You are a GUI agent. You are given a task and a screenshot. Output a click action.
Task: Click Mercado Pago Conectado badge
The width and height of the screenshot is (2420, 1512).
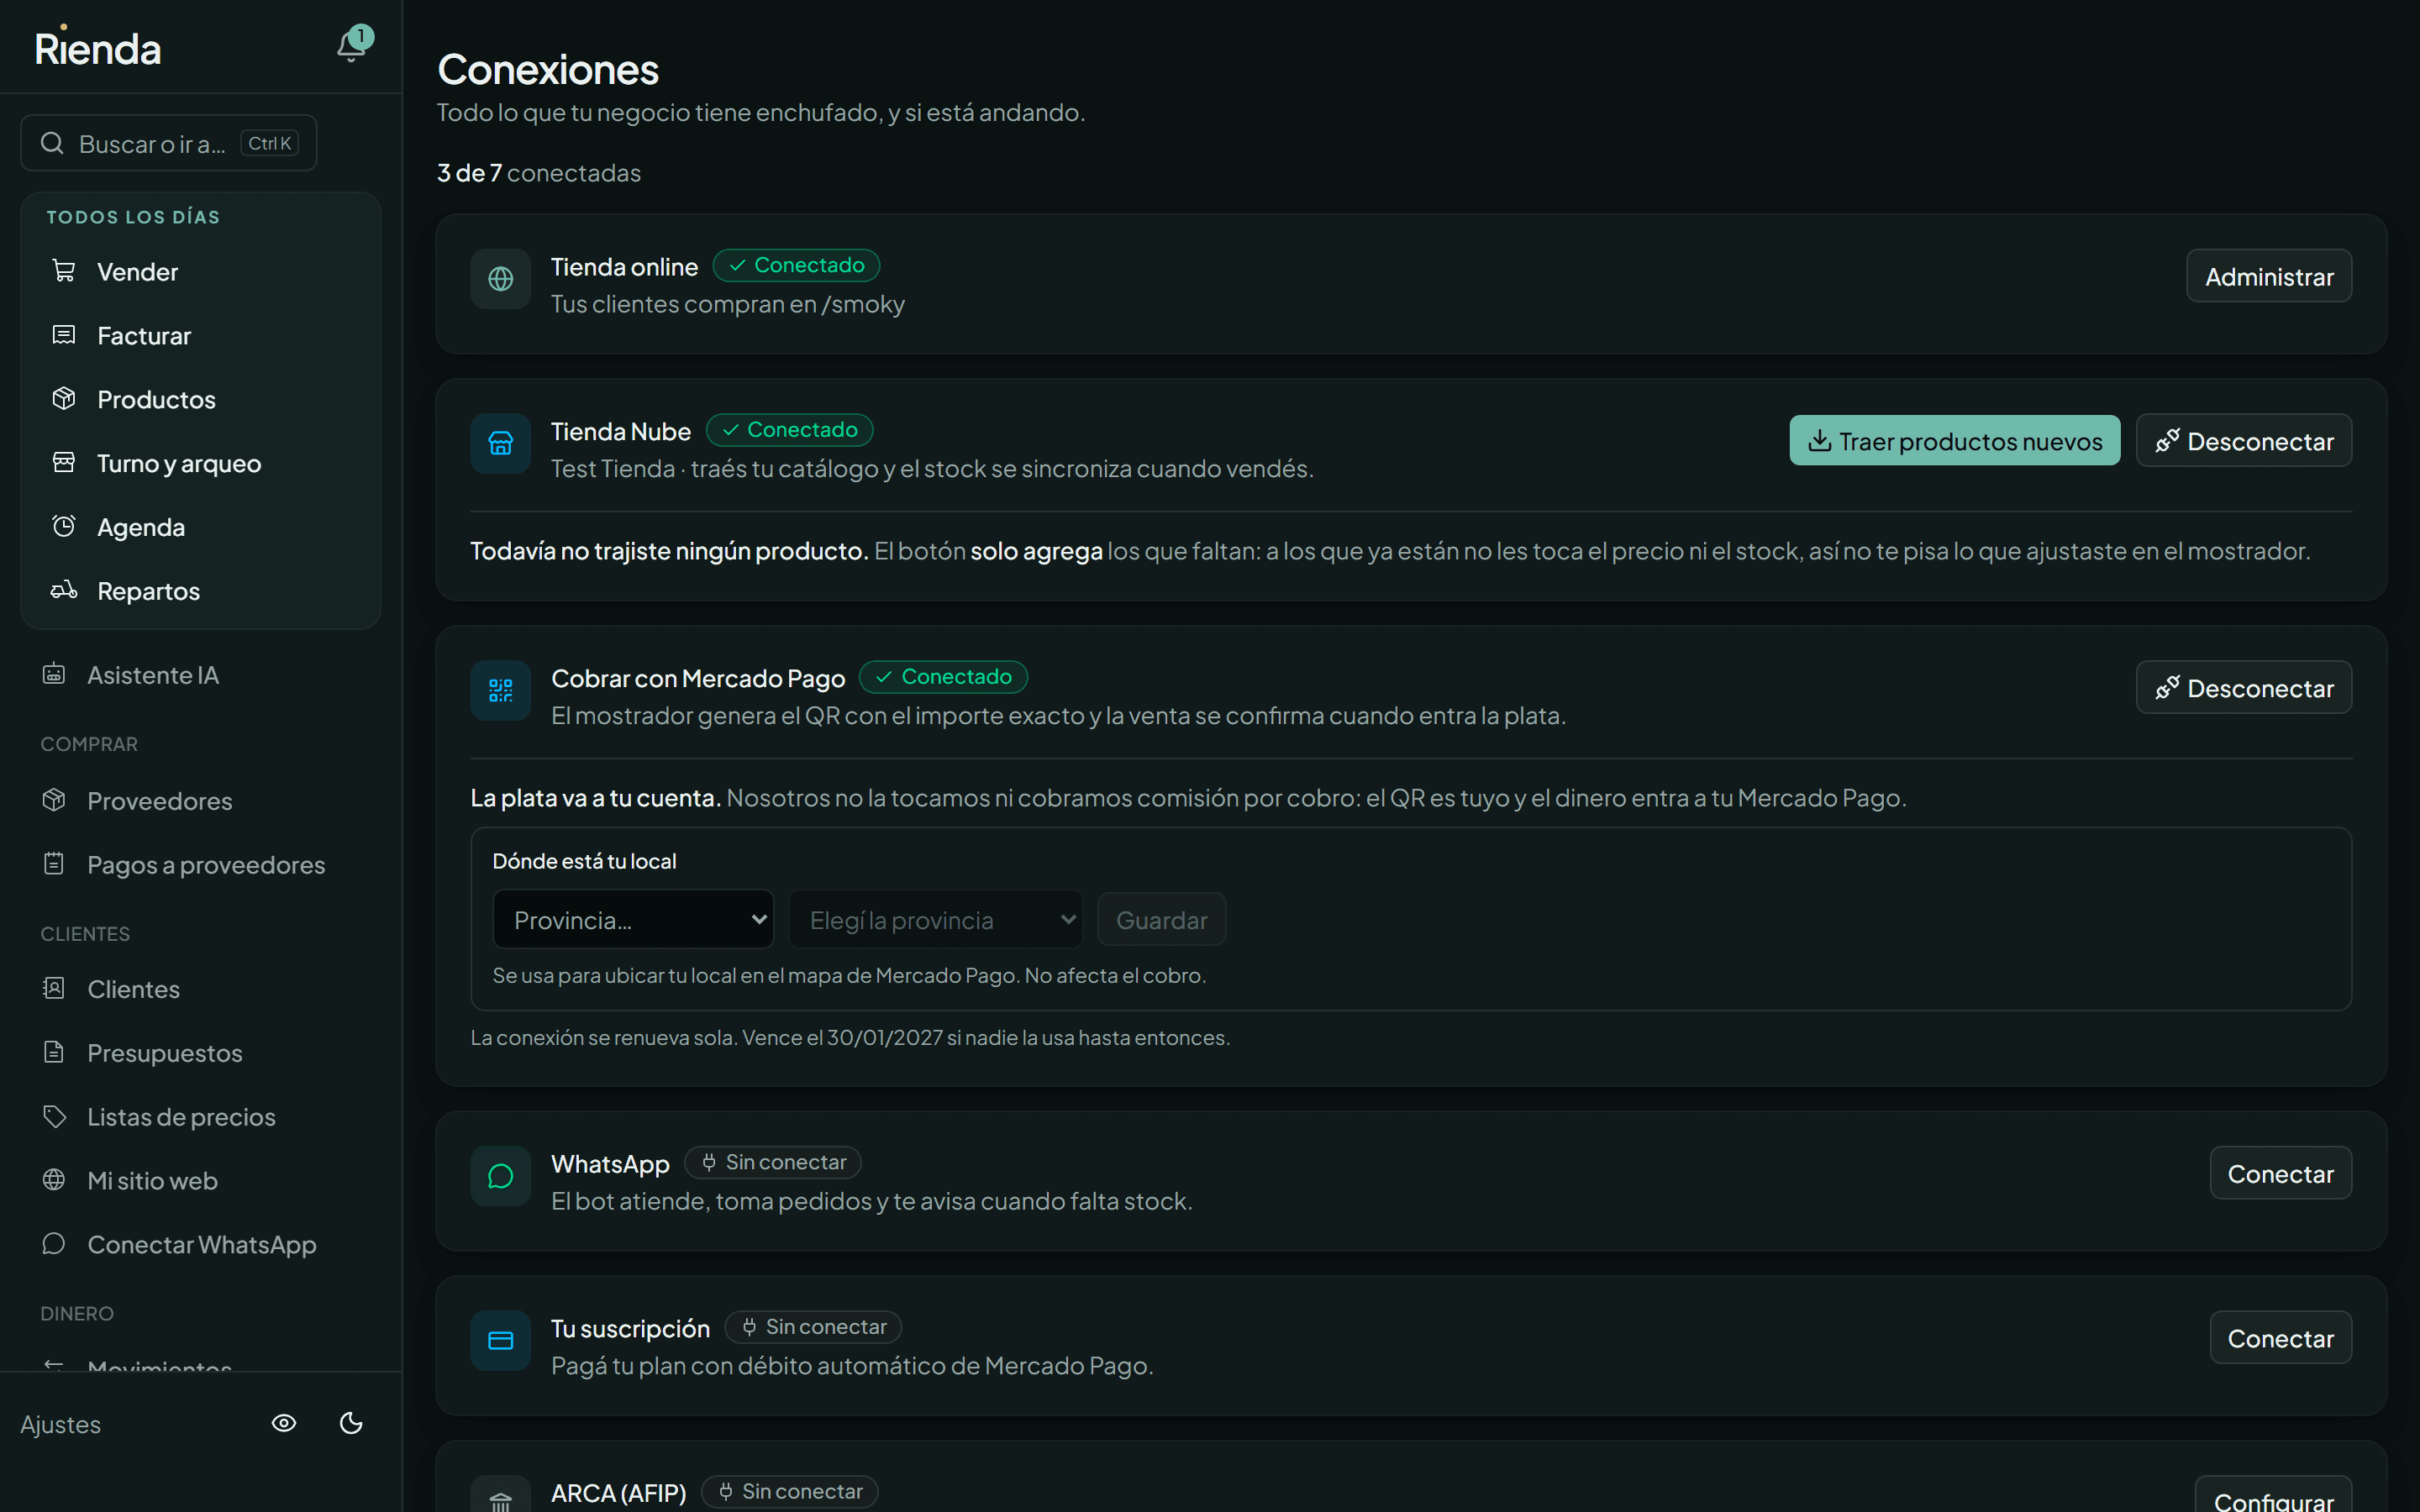[944, 677]
